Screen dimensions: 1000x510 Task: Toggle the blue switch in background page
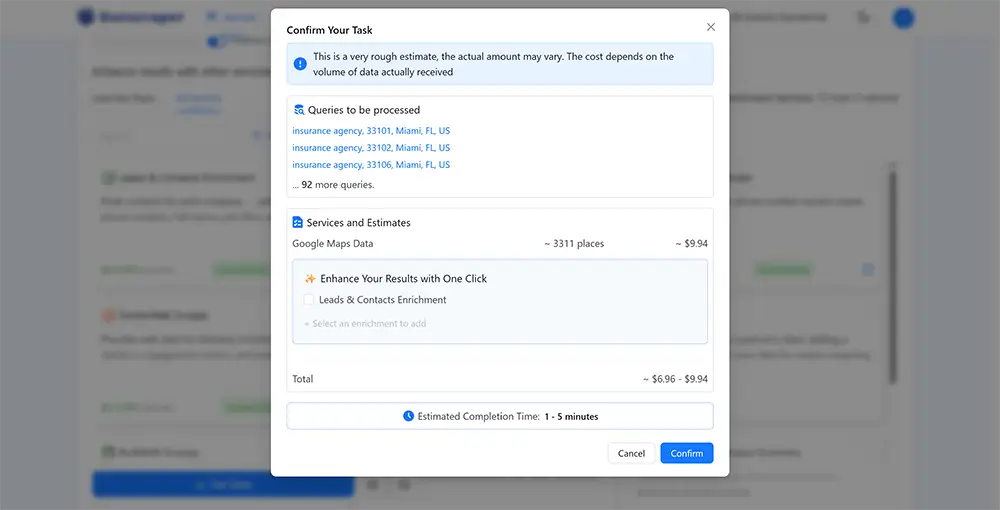point(216,41)
